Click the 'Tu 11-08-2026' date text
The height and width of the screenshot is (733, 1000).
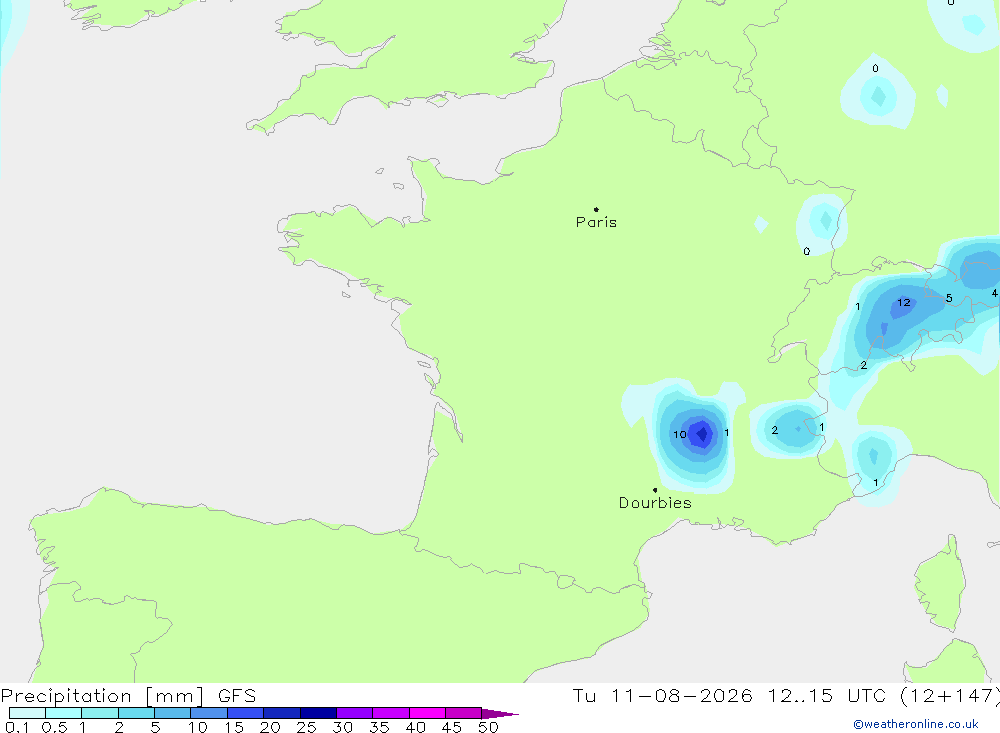click(662, 696)
